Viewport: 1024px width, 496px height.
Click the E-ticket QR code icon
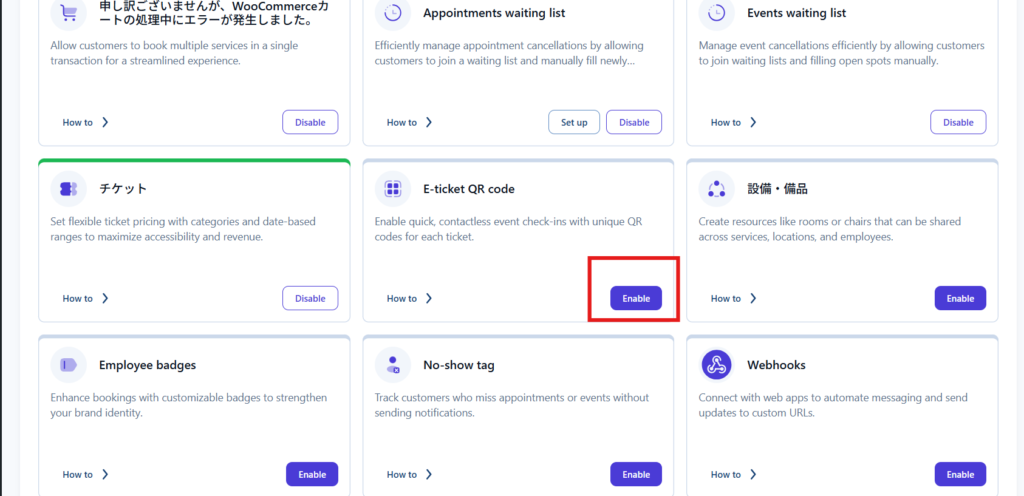tap(393, 188)
